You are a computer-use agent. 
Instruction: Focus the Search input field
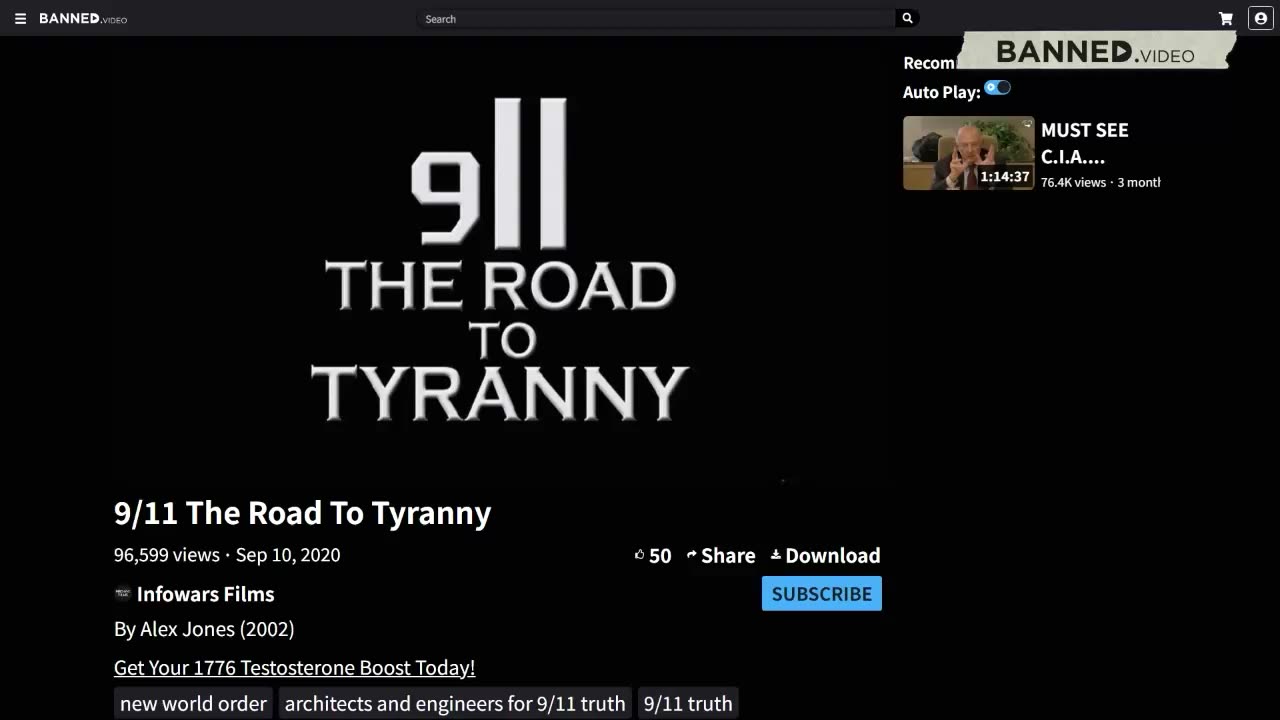pyautogui.click(x=656, y=18)
